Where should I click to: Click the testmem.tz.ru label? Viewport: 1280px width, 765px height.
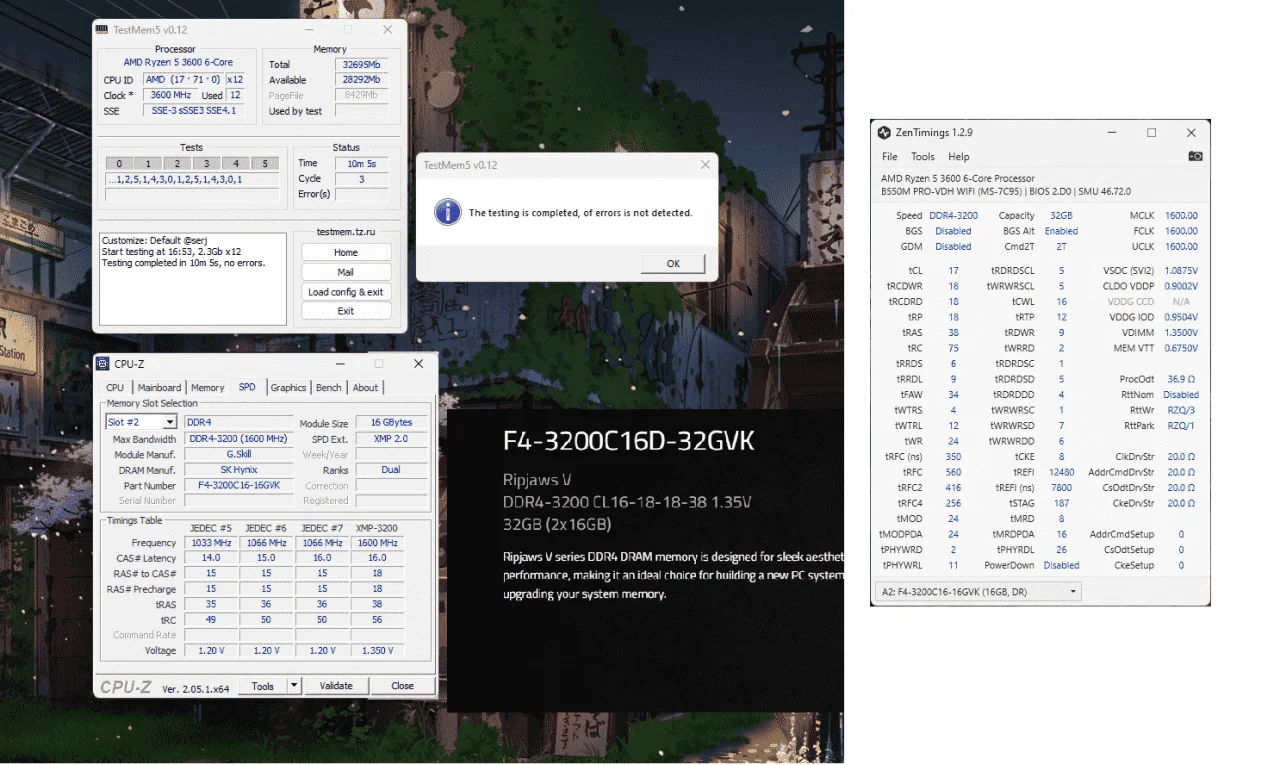point(345,231)
